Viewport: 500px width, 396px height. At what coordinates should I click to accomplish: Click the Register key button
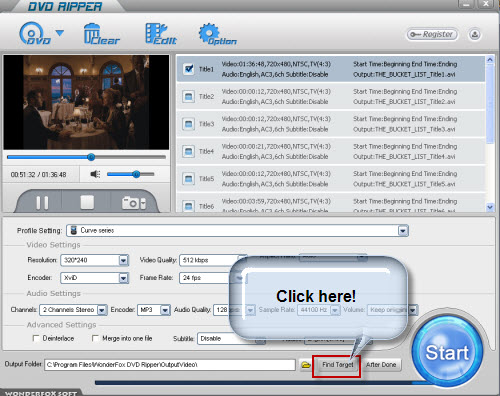click(x=432, y=34)
